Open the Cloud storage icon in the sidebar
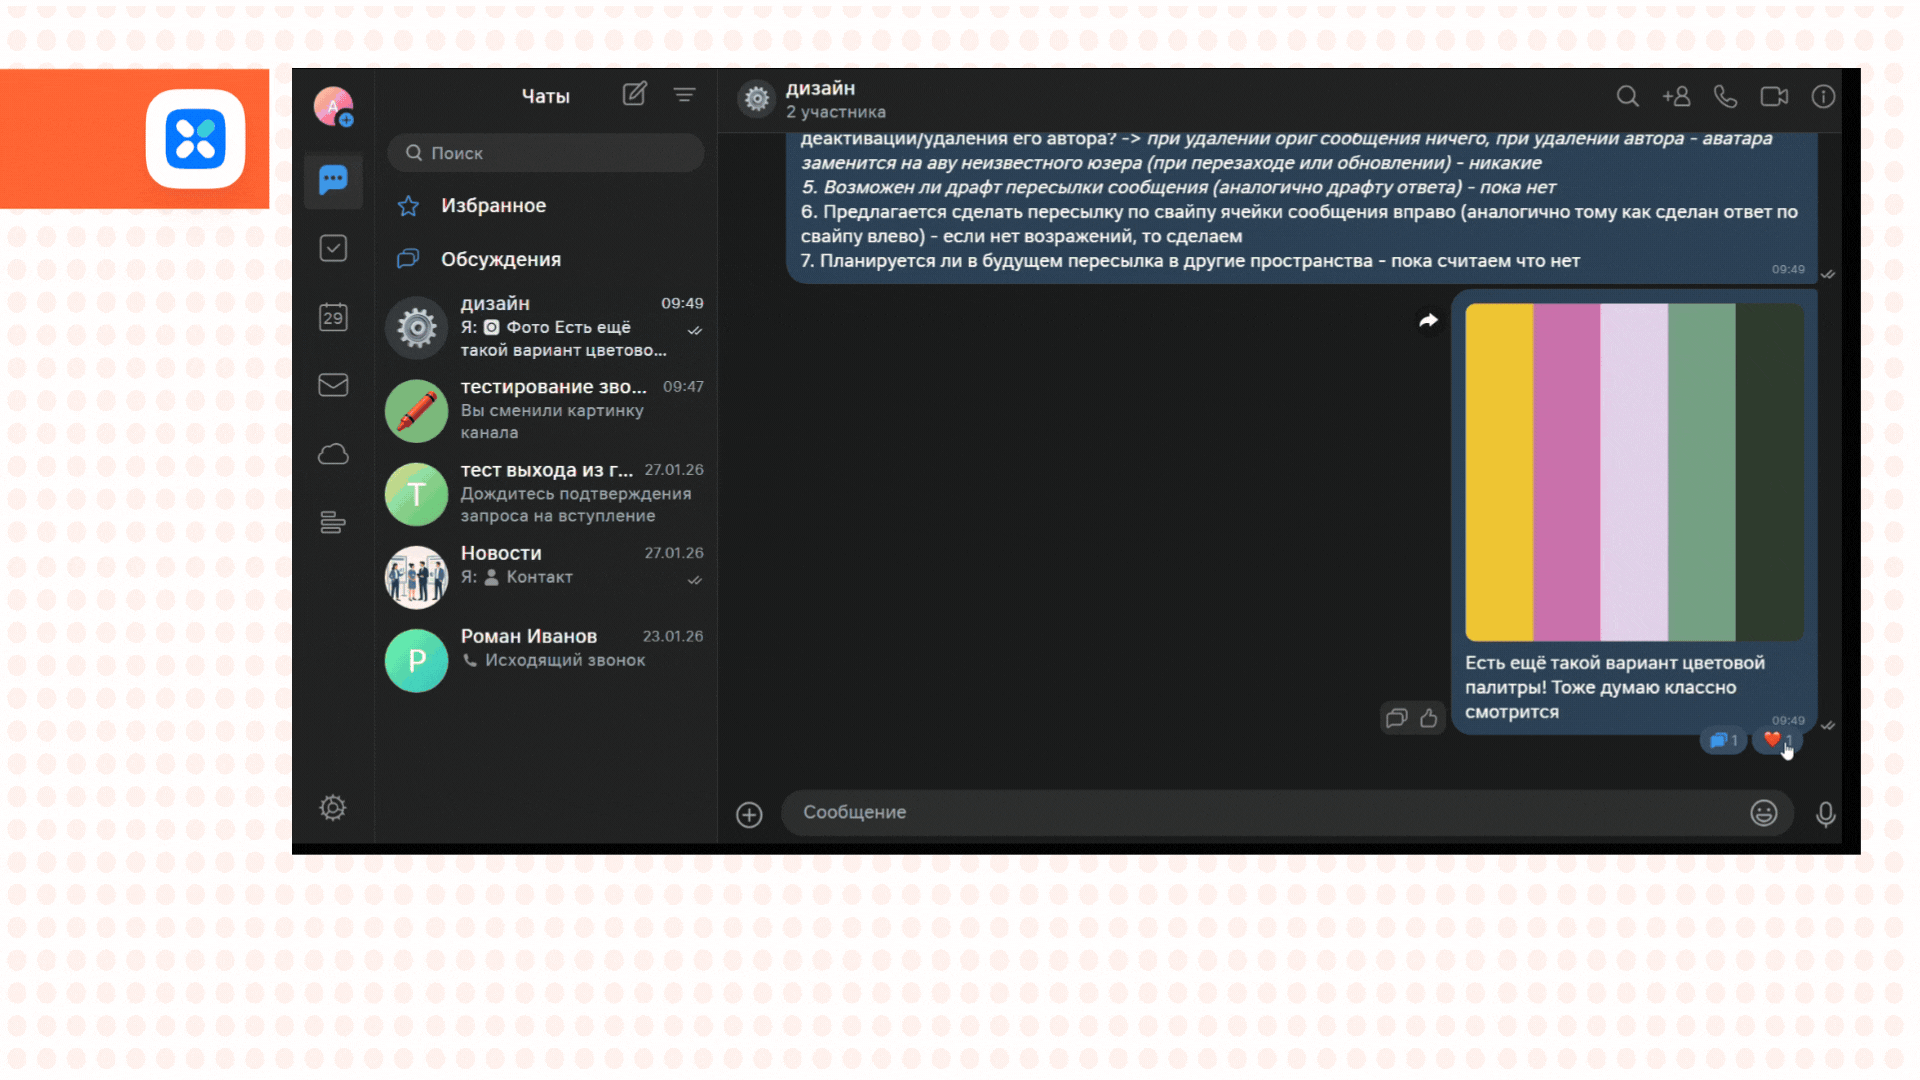Screen dimensions: 1920x1080 pyautogui.click(x=333, y=454)
